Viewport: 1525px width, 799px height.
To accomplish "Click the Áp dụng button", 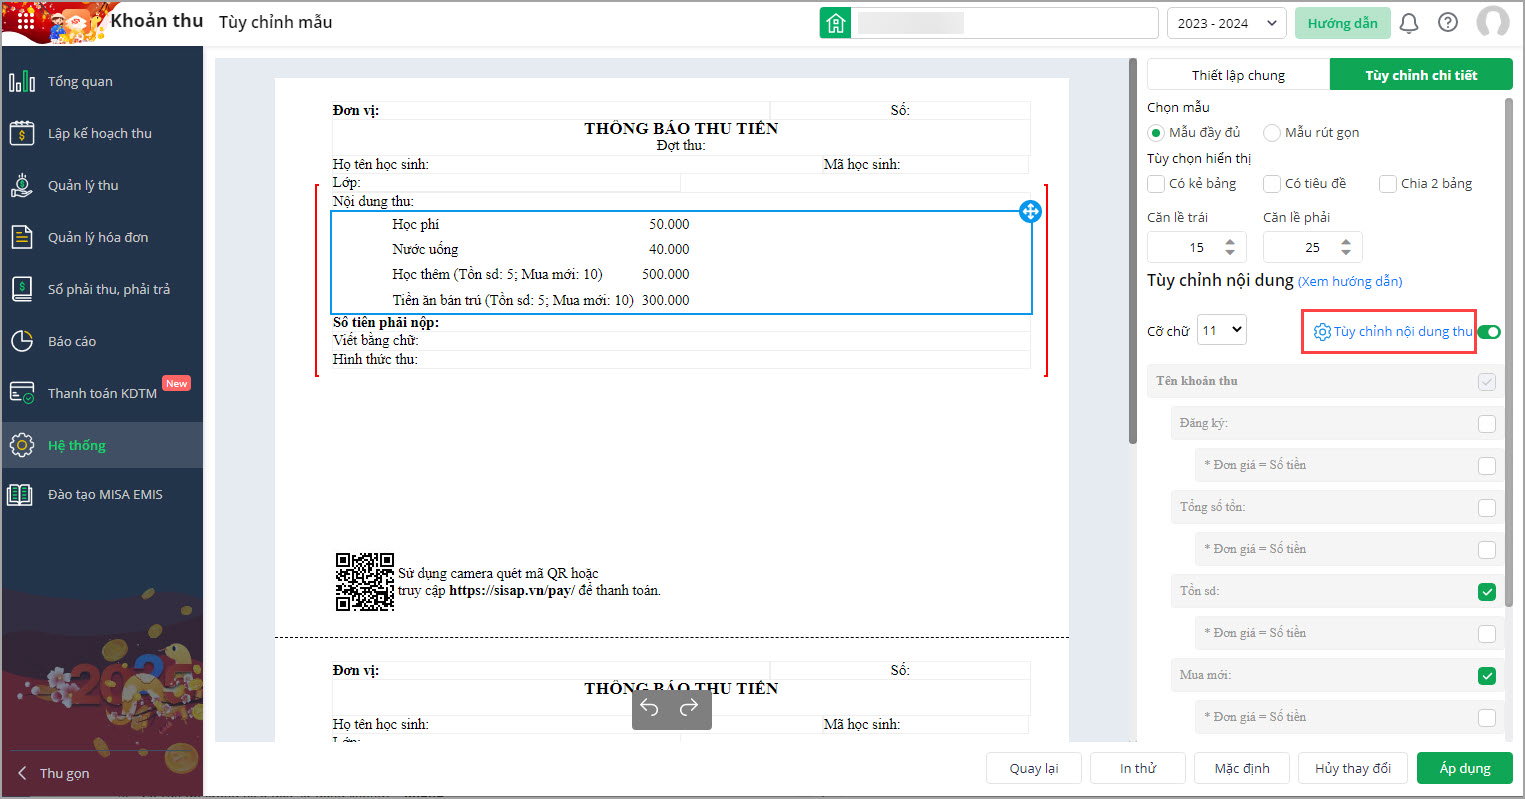I will tap(1465, 768).
